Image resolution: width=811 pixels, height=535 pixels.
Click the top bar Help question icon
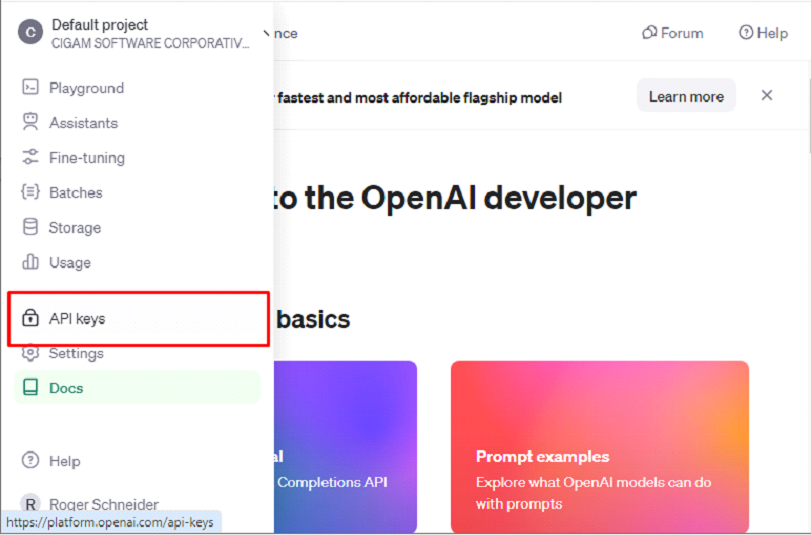click(746, 33)
